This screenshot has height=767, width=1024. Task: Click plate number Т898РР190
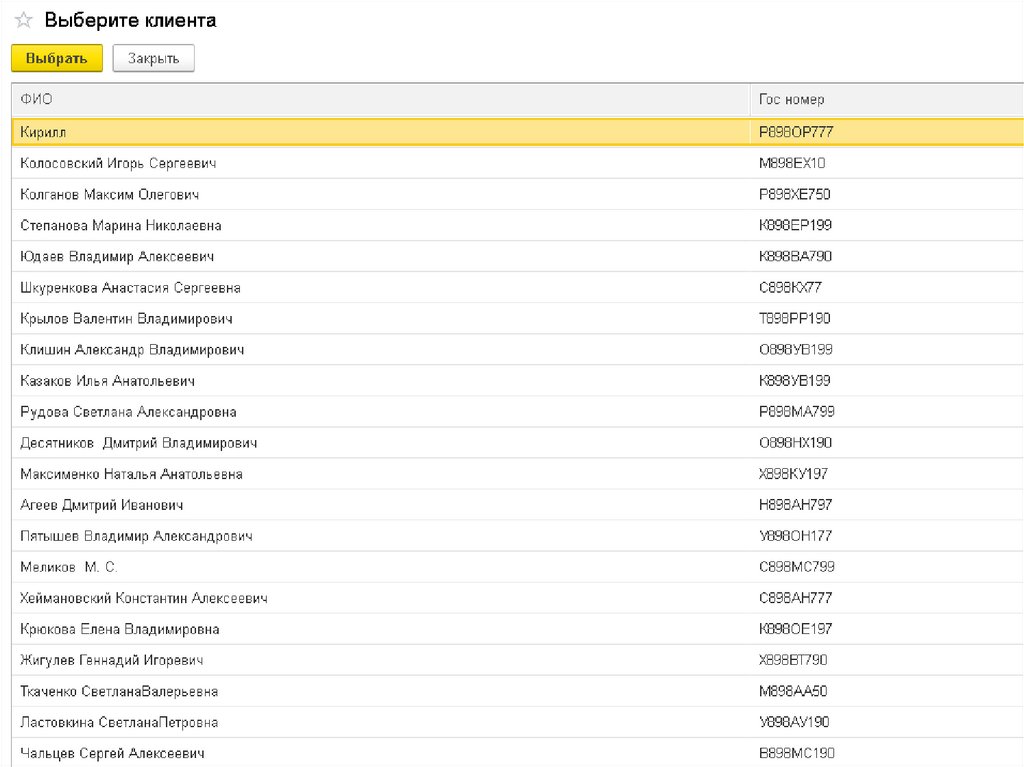tap(795, 319)
